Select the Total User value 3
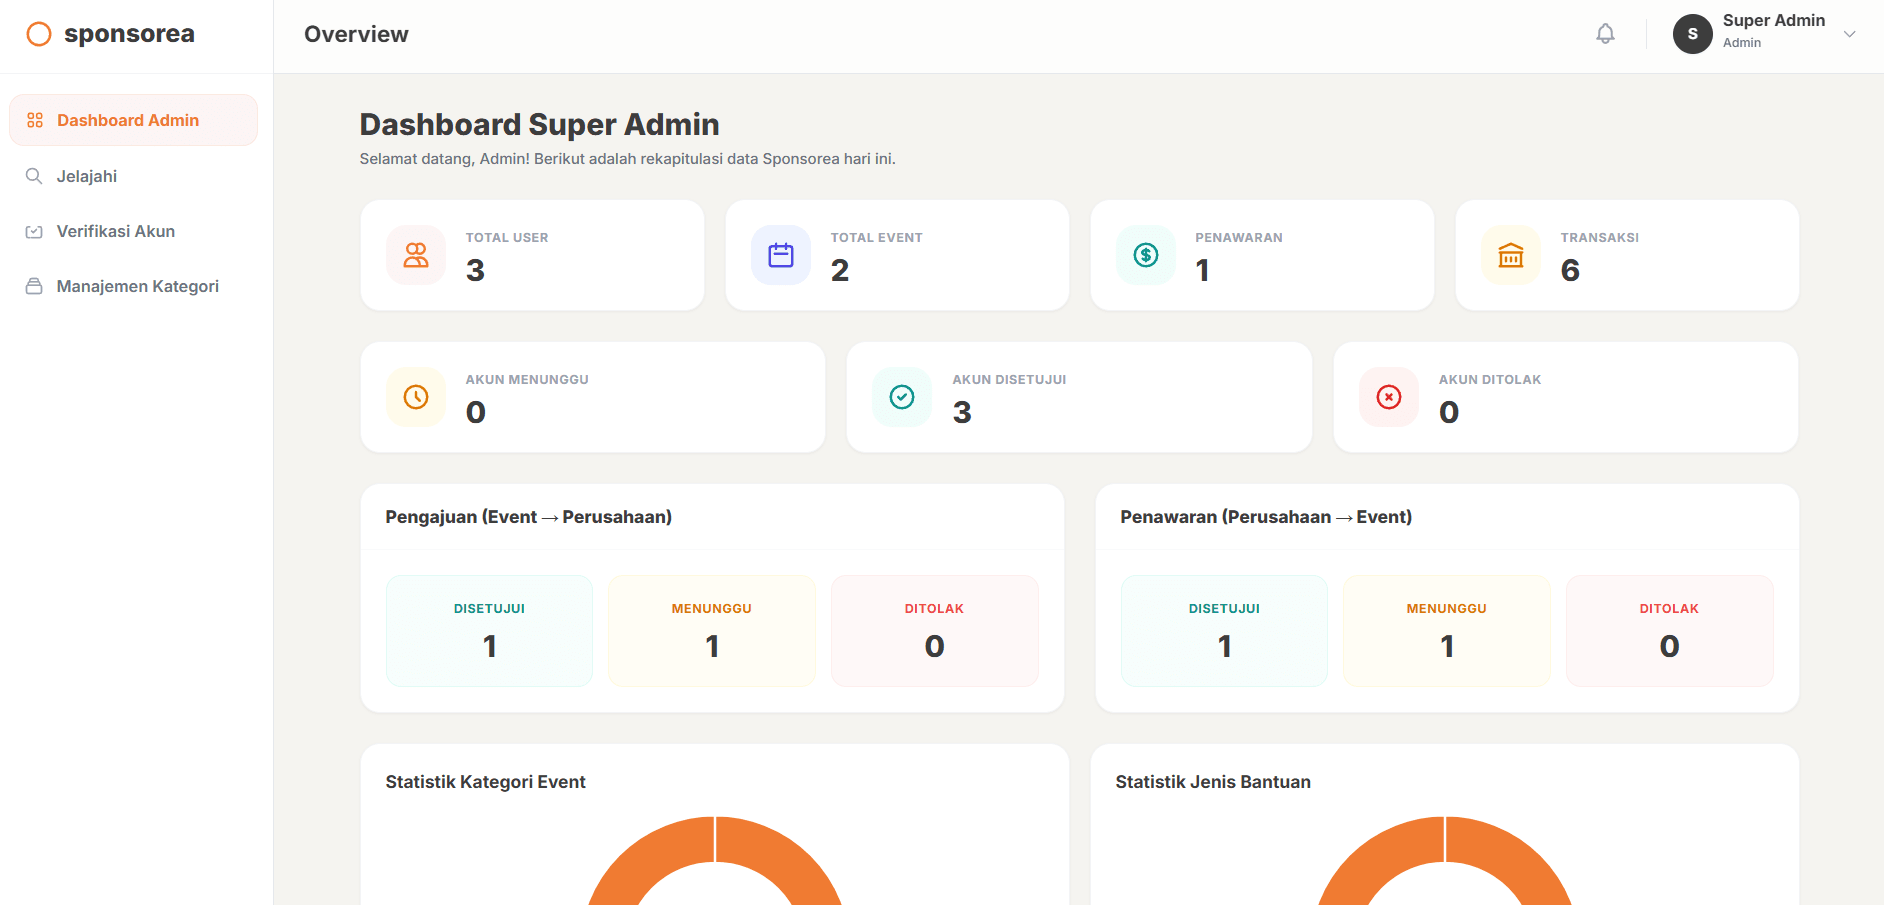 point(475,270)
